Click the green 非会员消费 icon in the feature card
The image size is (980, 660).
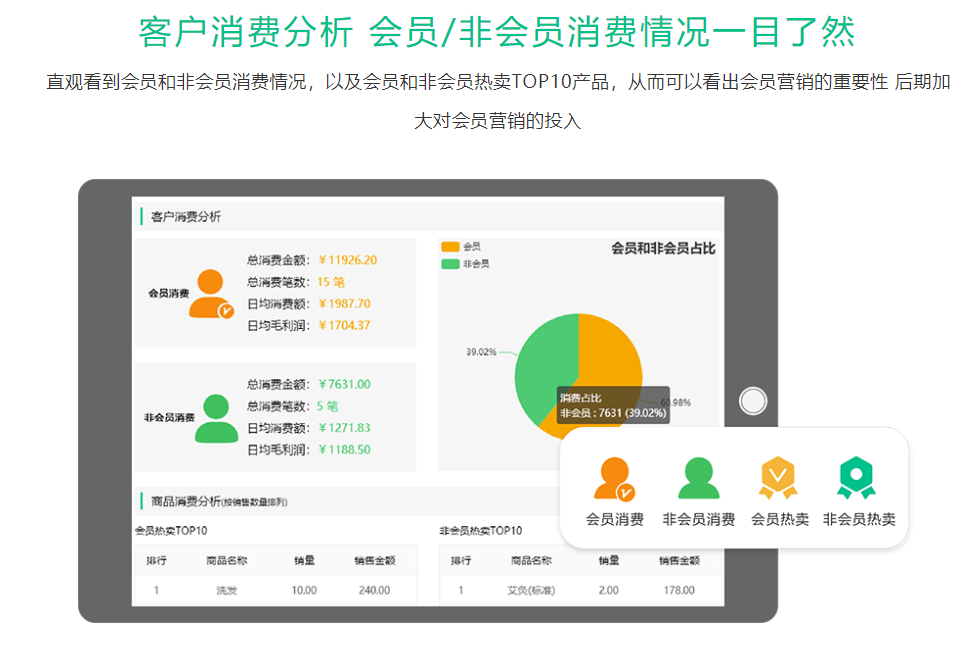[x=698, y=479]
